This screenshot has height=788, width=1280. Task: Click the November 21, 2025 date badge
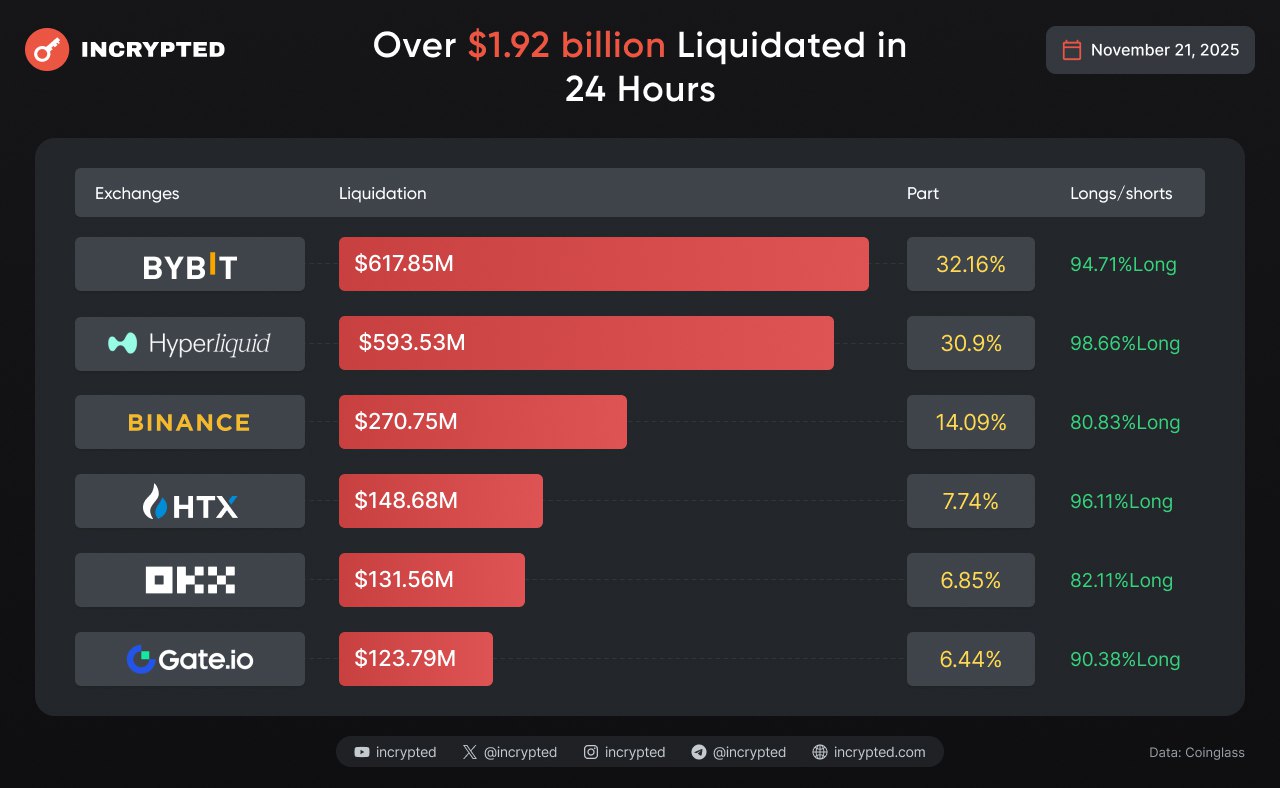1150,50
